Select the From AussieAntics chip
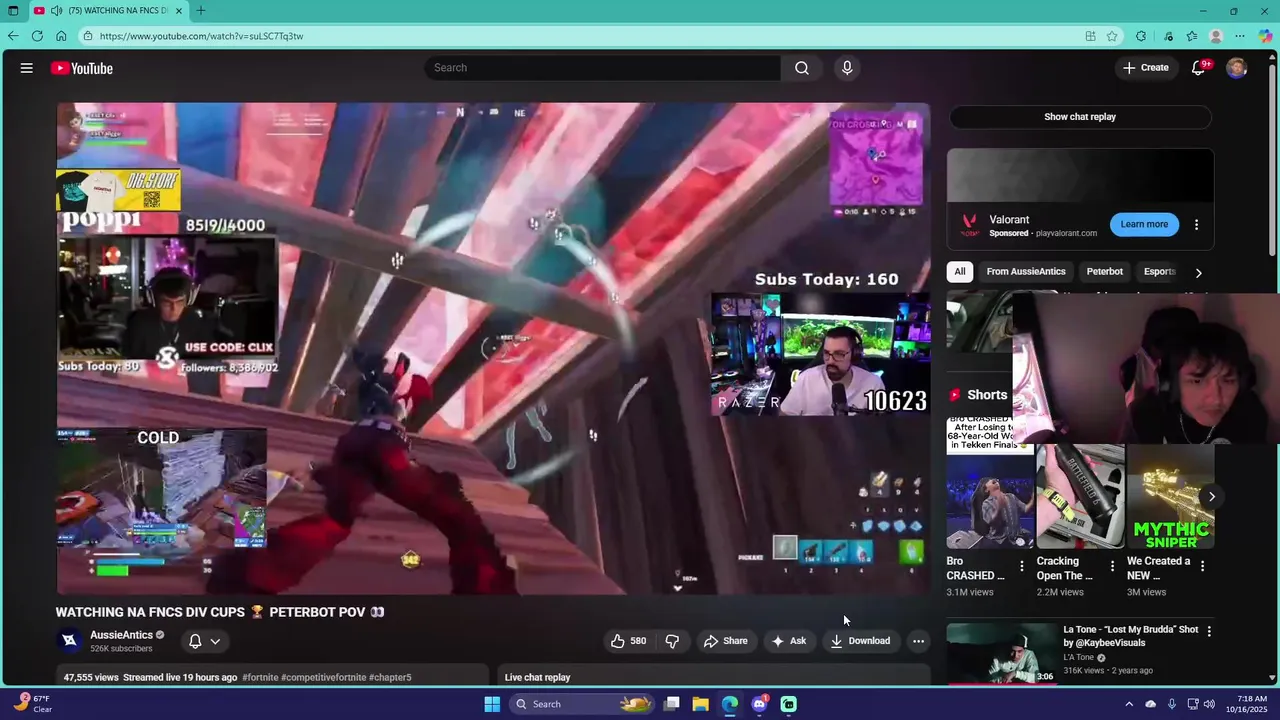Screen dimensions: 1280x720 1026,272
